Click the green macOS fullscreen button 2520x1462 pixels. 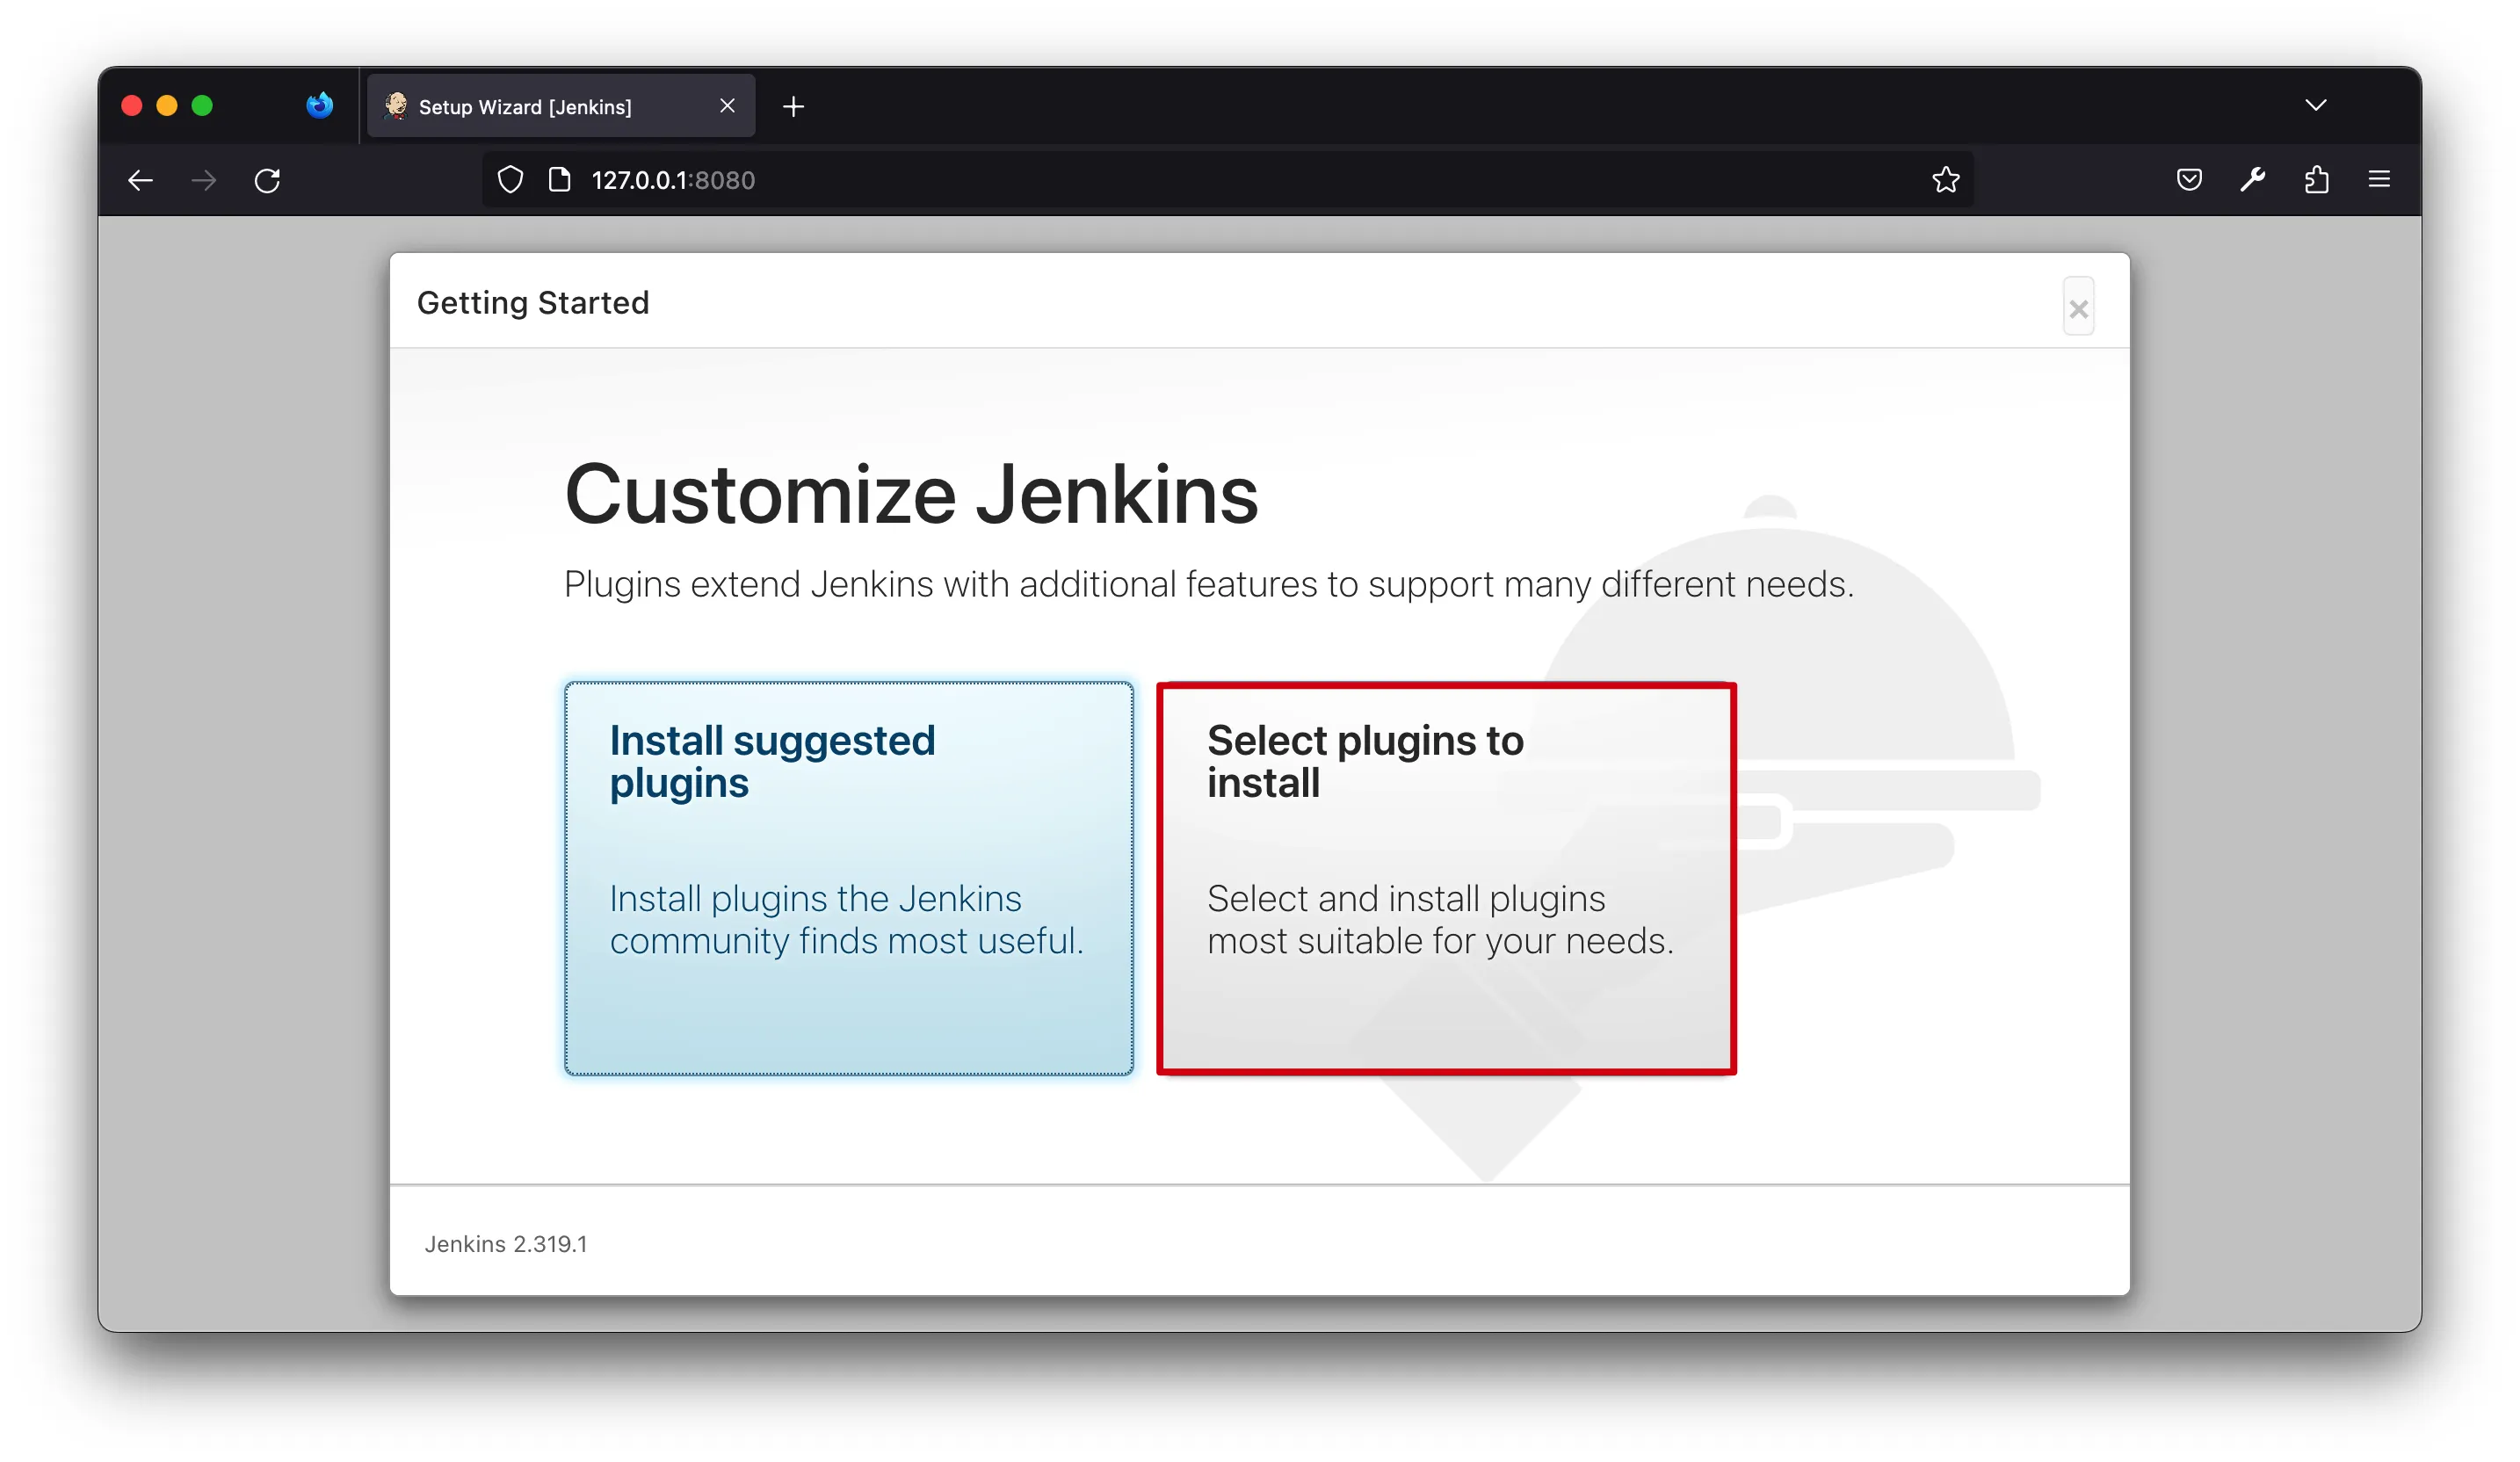click(x=202, y=106)
